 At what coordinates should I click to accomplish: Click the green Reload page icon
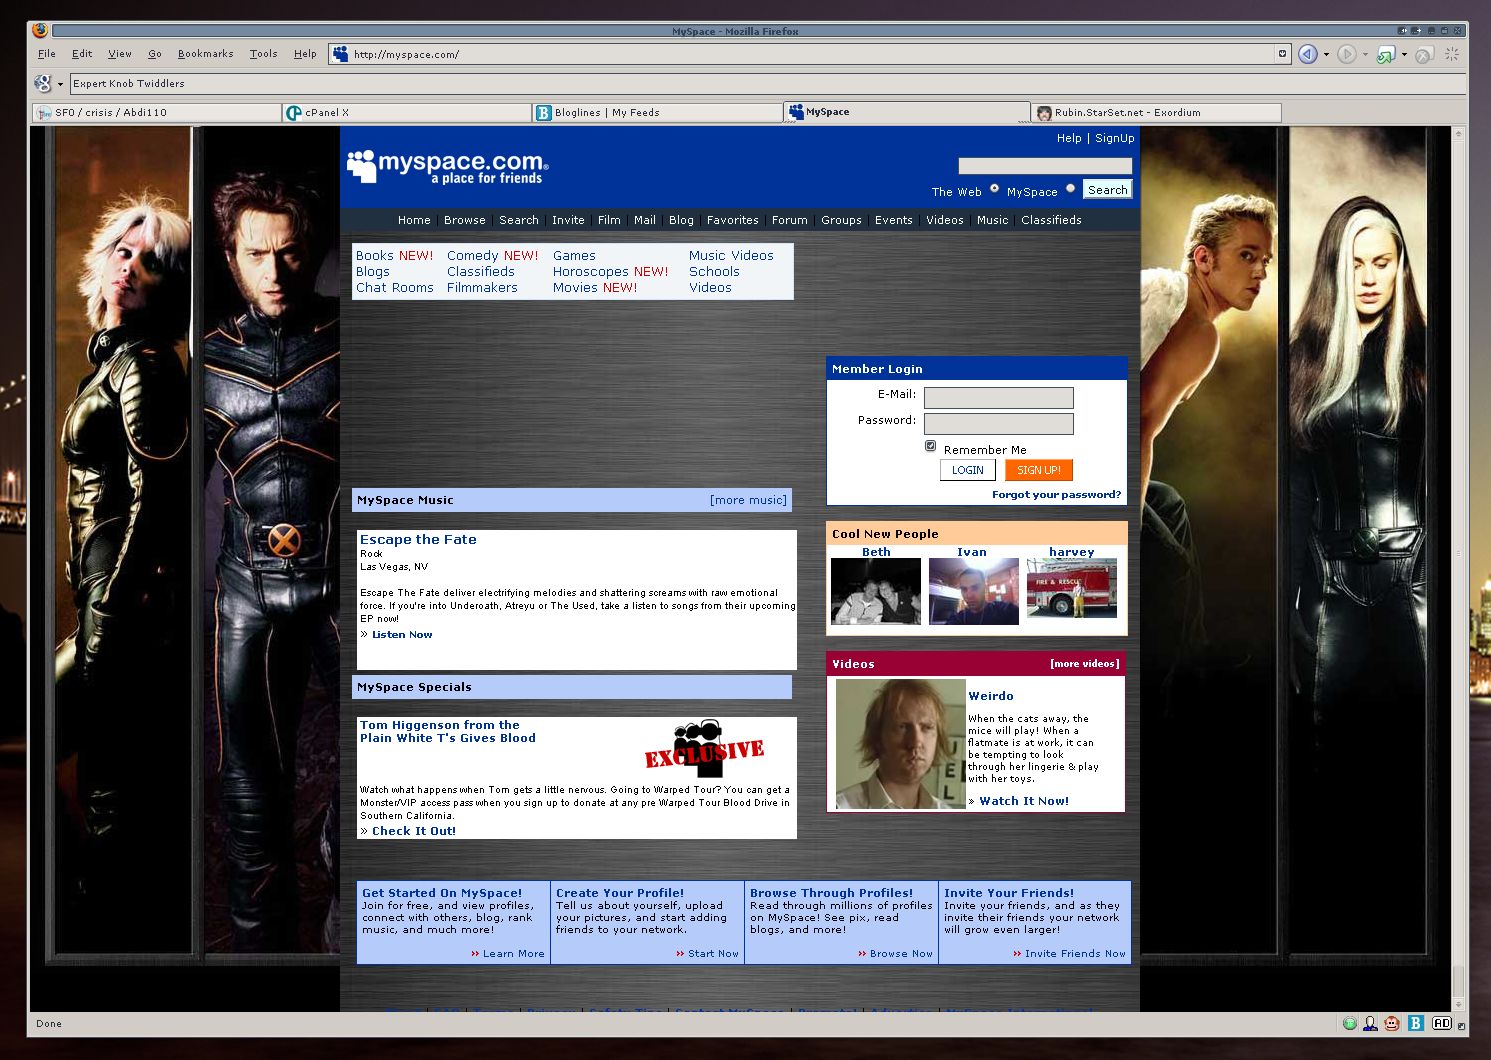click(1385, 55)
